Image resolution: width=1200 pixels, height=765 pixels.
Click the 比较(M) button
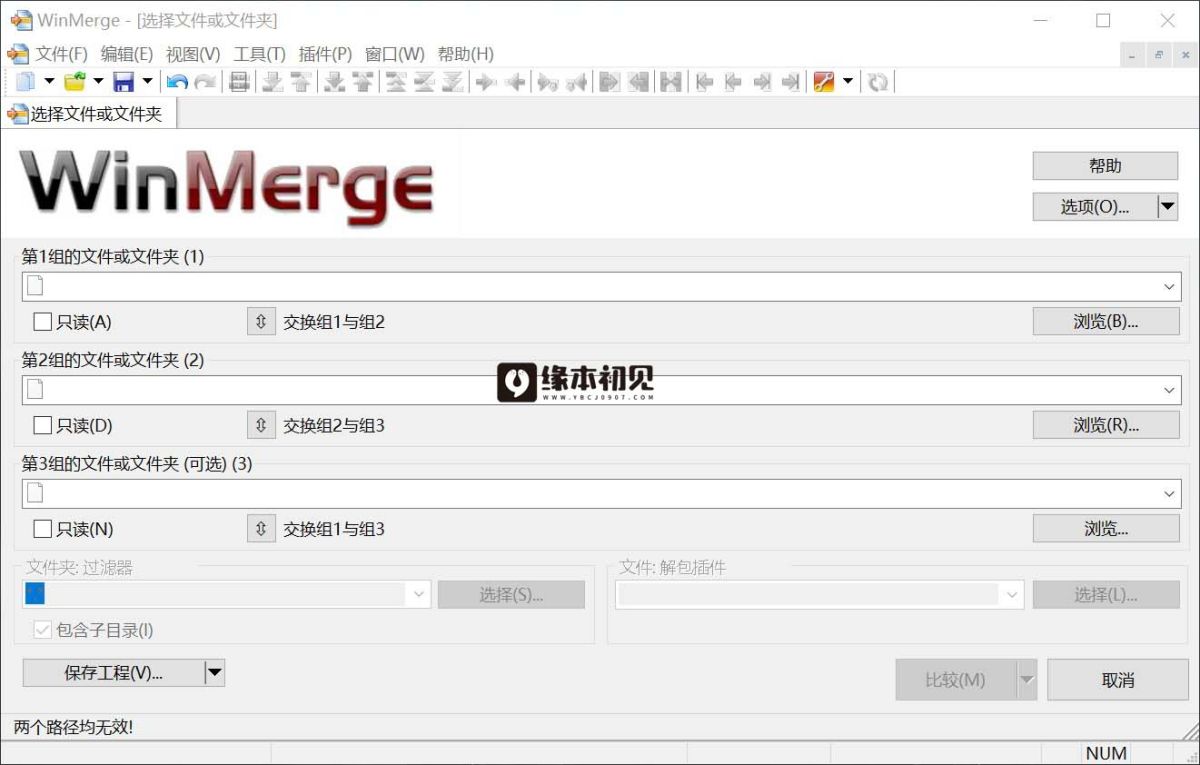(x=956, y=680)
